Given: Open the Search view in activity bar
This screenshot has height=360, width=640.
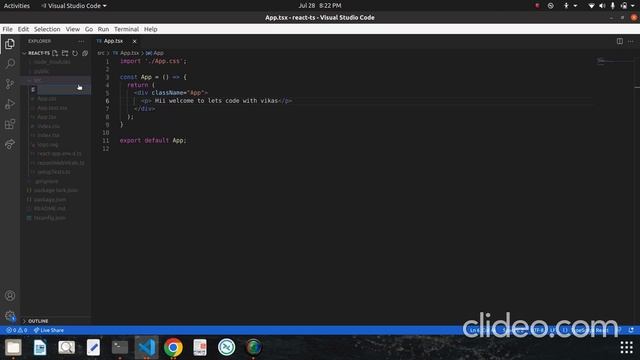Looking at the screenshot, I should (x=10, y=64).
